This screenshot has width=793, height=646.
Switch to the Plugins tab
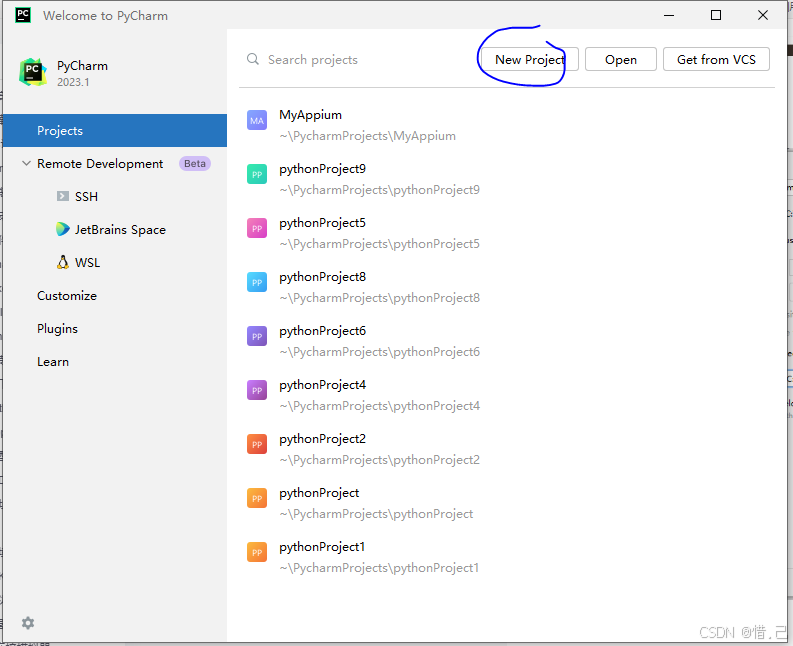click(57, 329)
